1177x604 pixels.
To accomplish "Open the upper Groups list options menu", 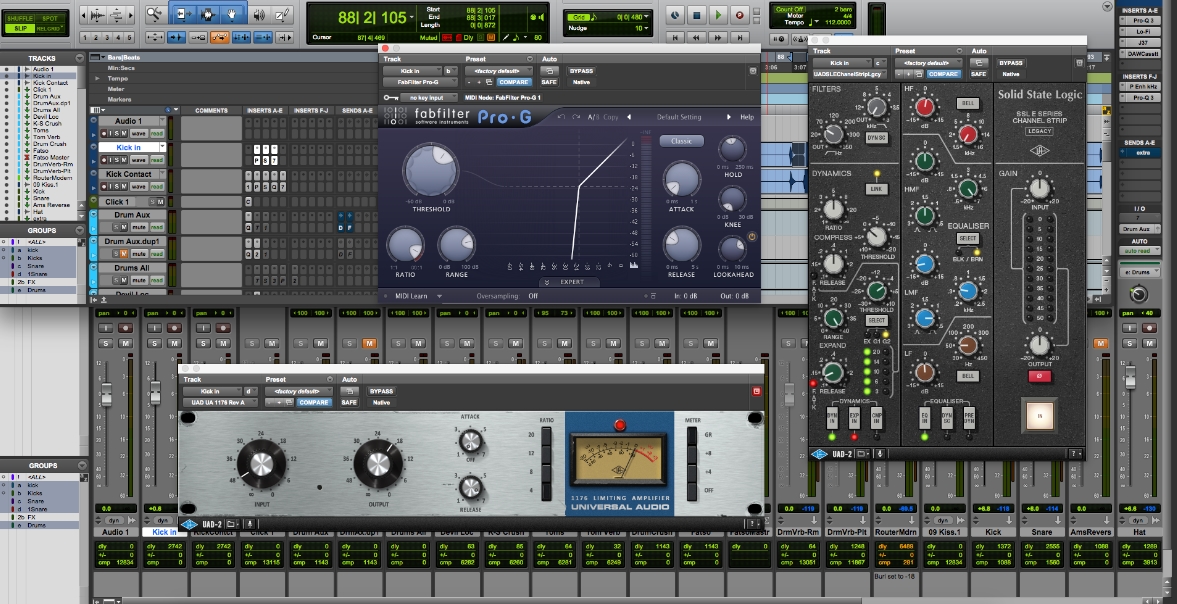I will pos(80,230).
